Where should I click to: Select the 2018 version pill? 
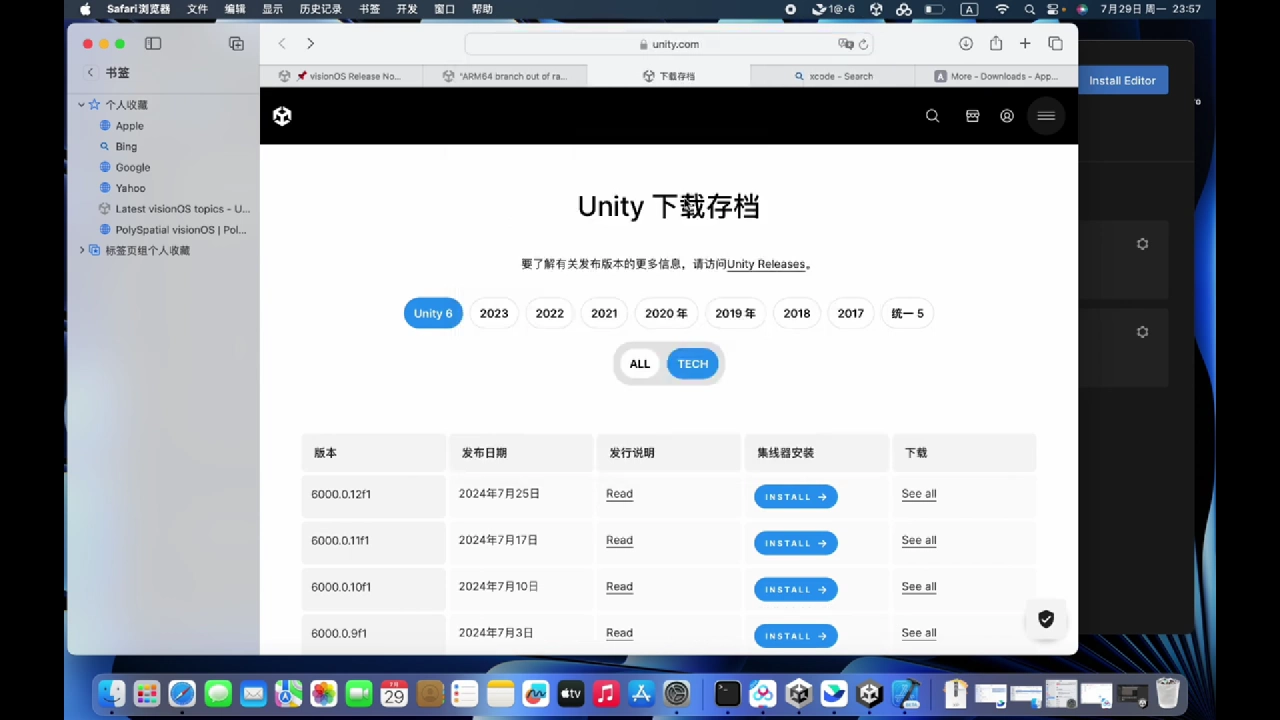pyautogui.click(x=797, y=313)
